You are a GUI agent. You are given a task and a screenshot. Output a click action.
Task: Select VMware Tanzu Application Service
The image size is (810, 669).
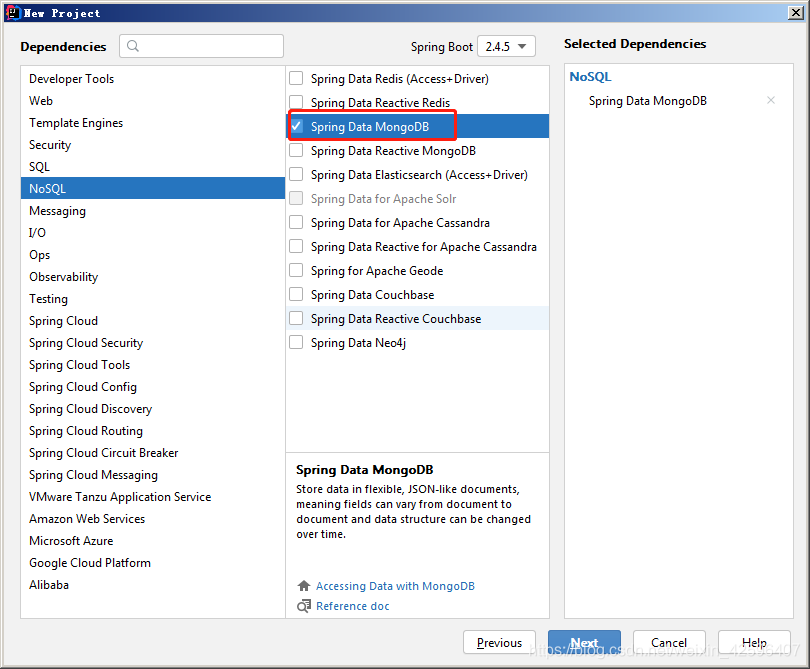(153, 497)
